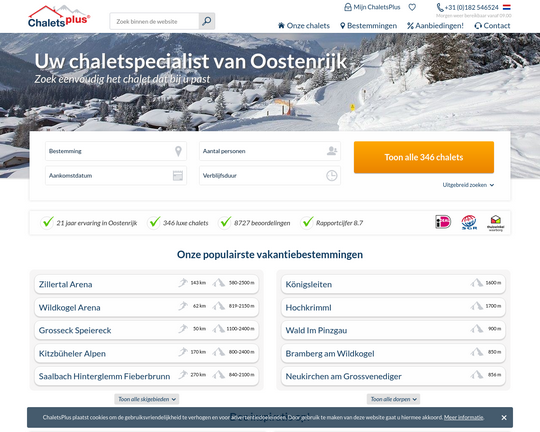The width and height of the screenshot is (540, 432).
Task: Open Kitzbüheler Alpen ski area
Action: 147,353
